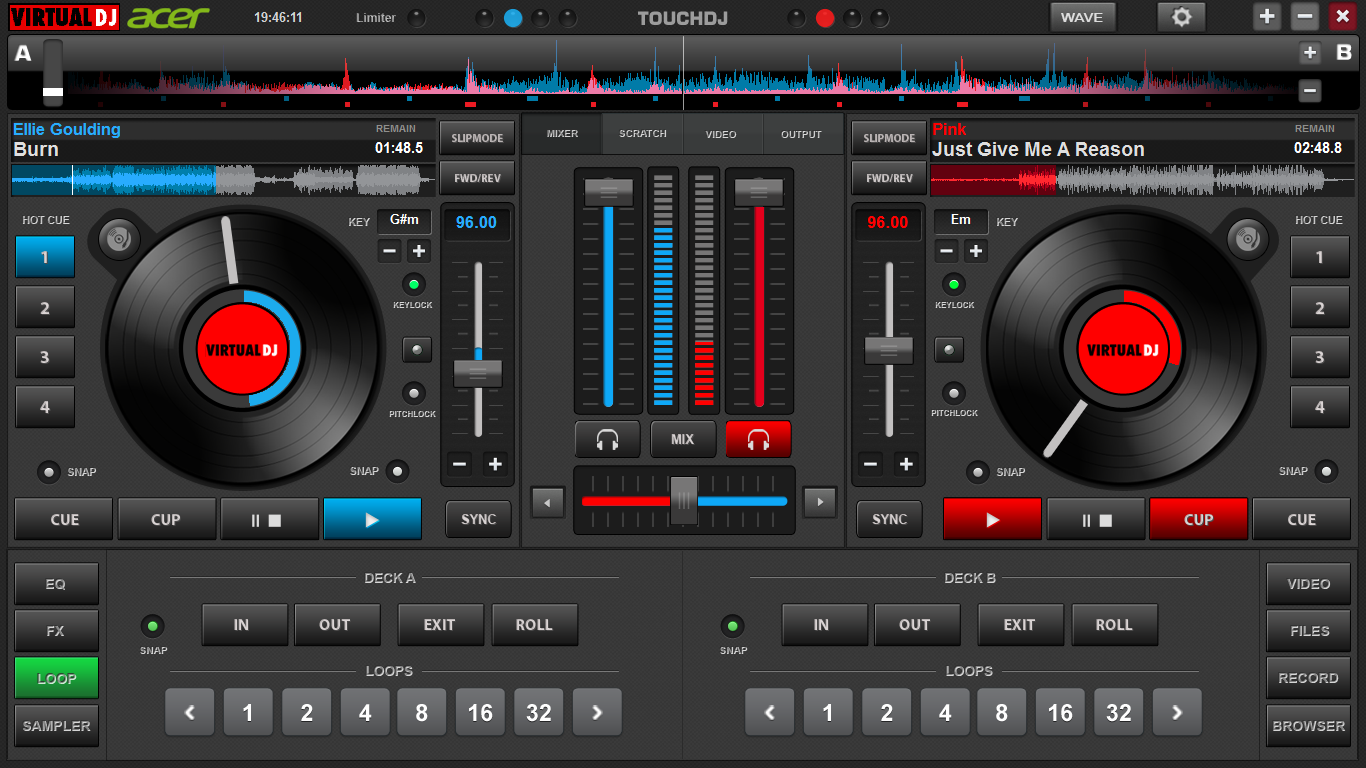Click the red CUP button on deck B
The image size is (1366, 768).
point(1198,519)
